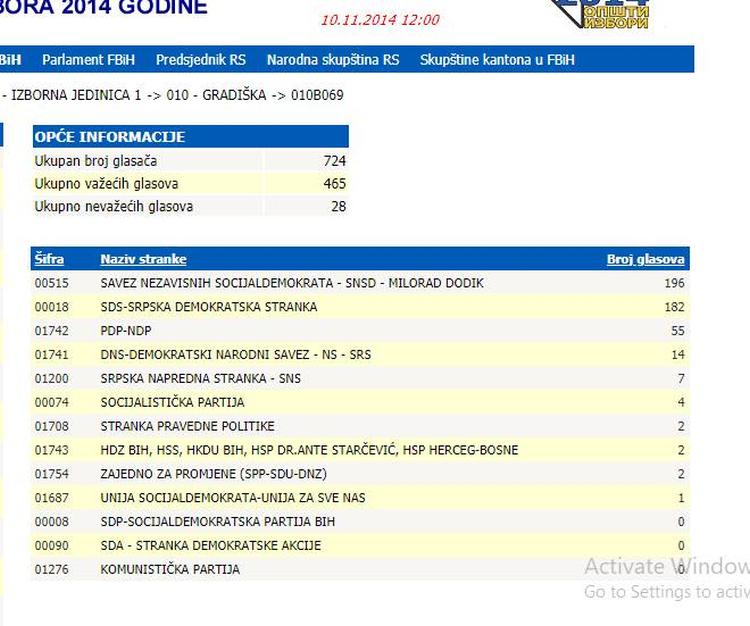
Task: Click breadcrumb 010 - GRADIŠKA
Action: click(x=216, y=95)
